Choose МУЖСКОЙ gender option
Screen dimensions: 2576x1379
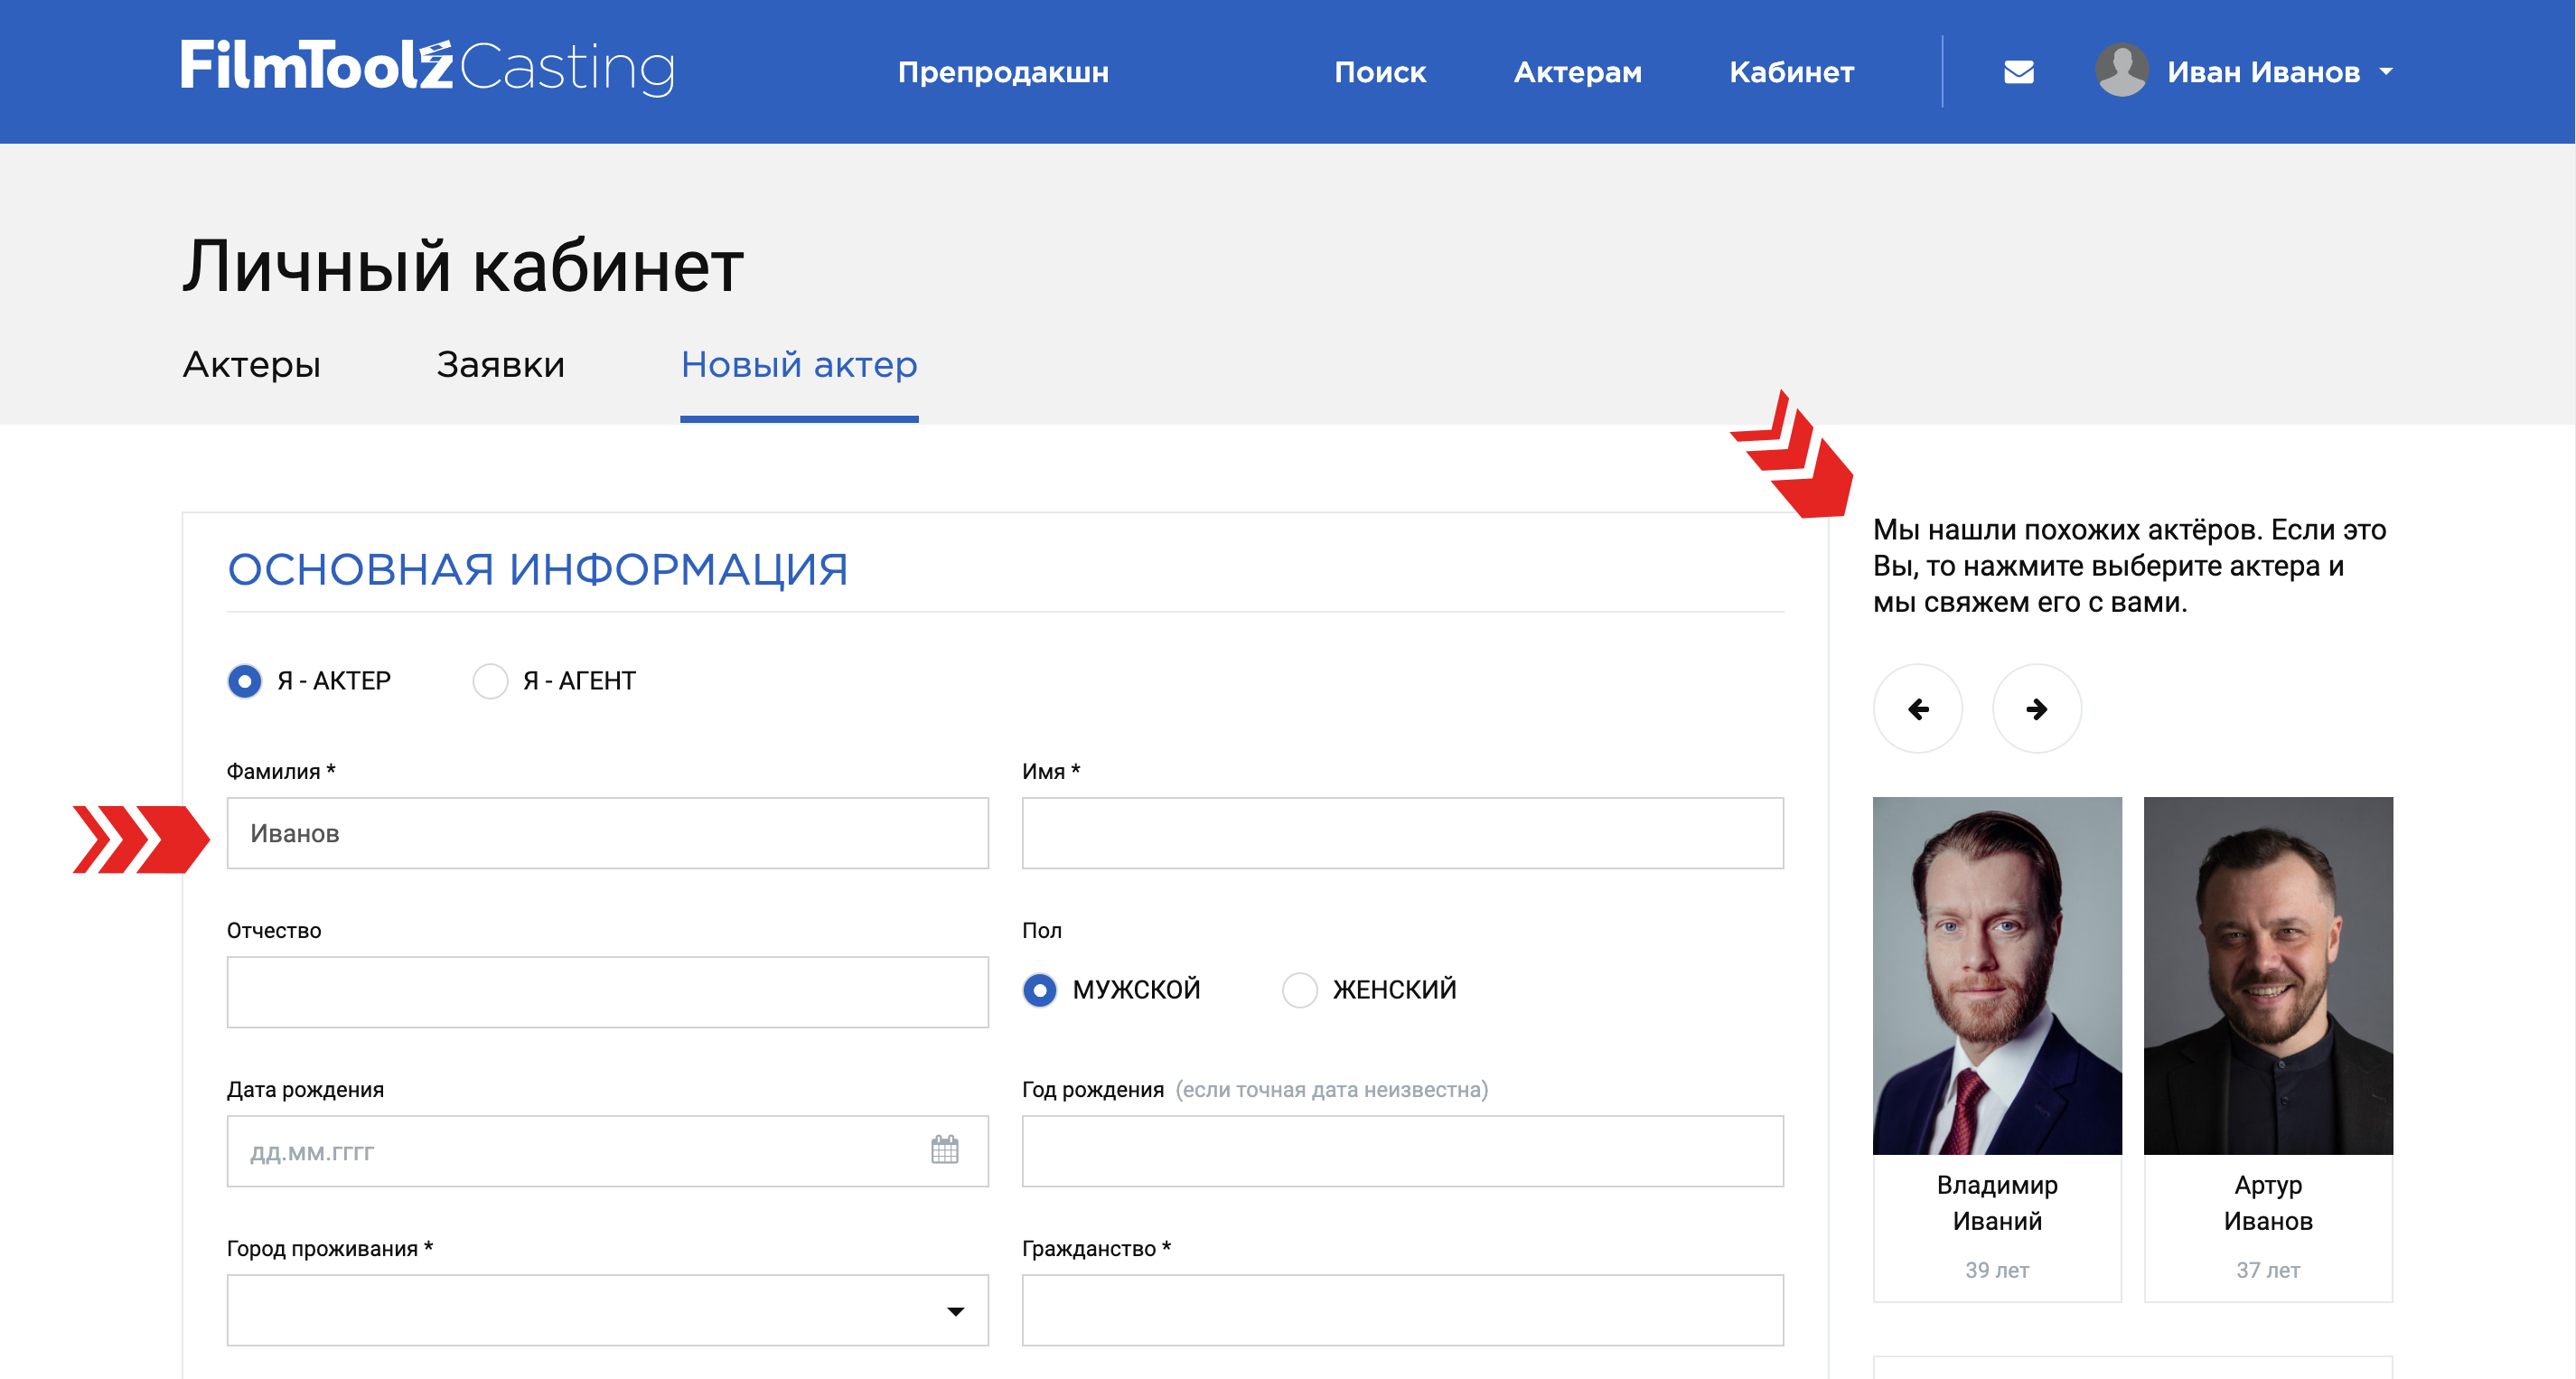point(1040,990)
